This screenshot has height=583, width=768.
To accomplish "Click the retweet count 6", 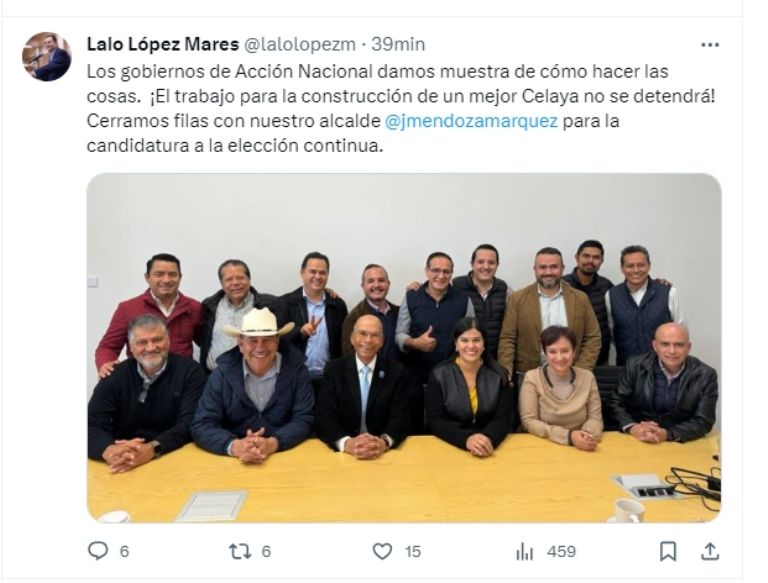I will 266,552.
